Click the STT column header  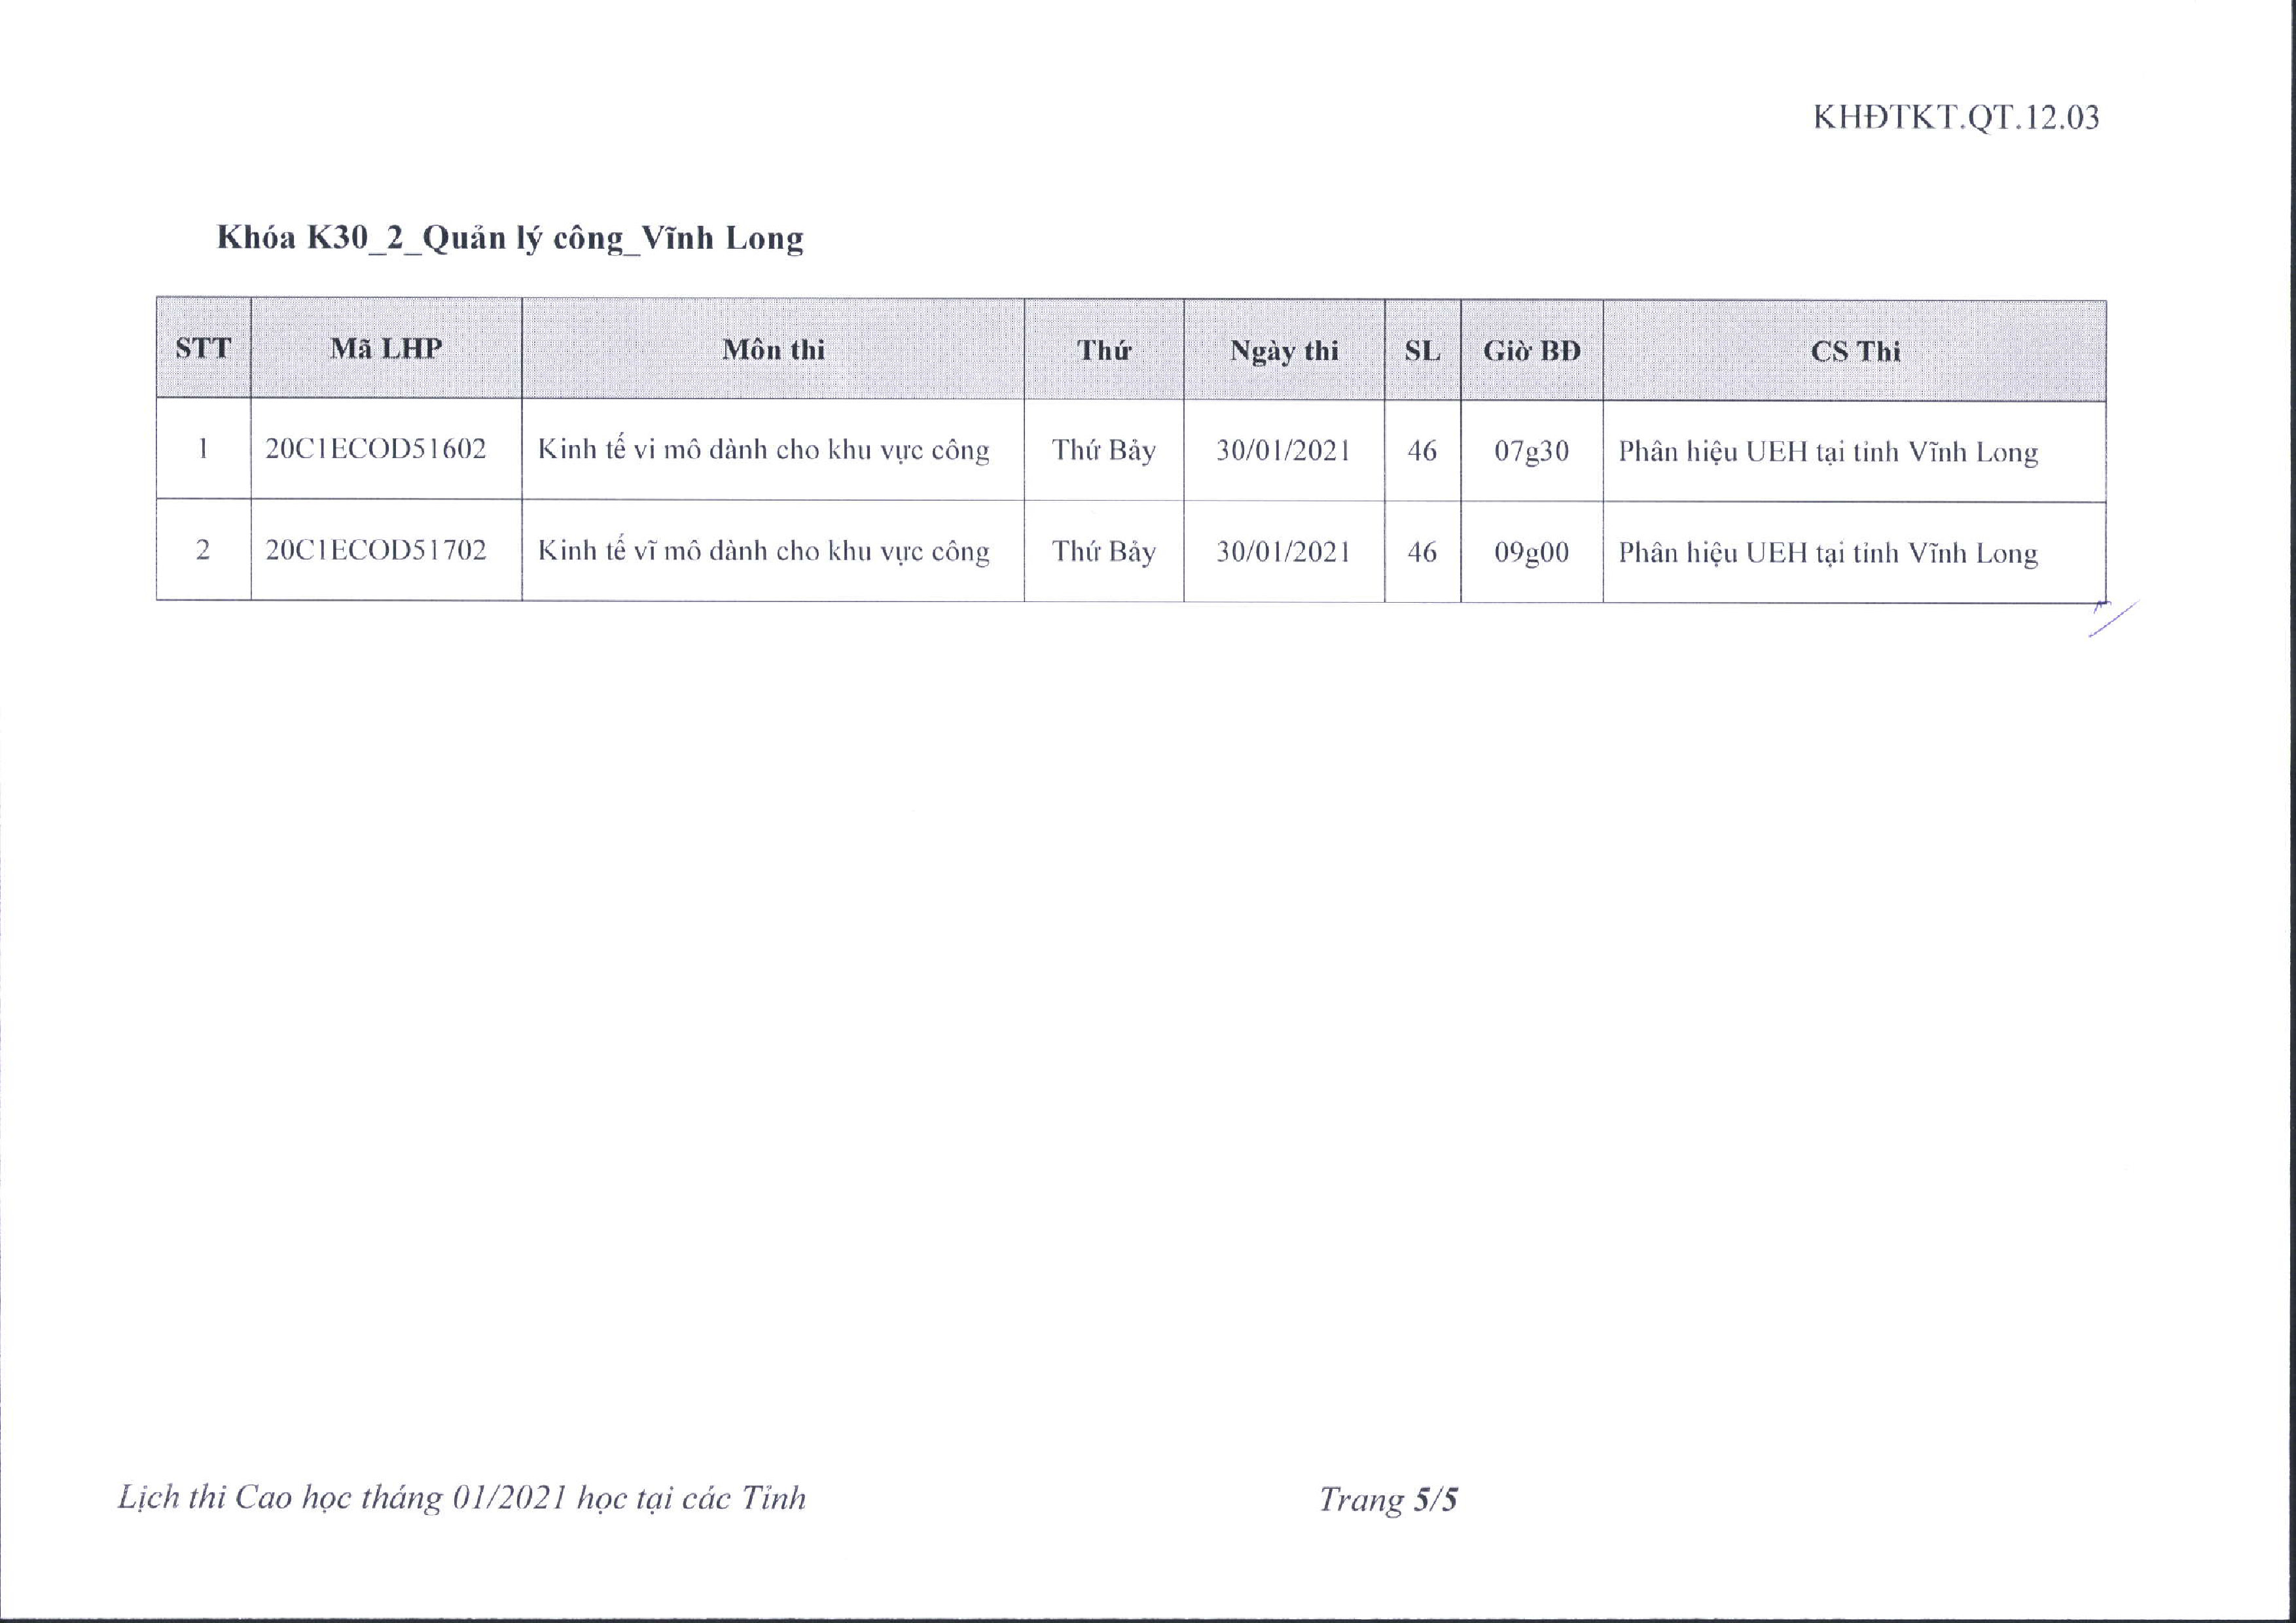point(203,348)
